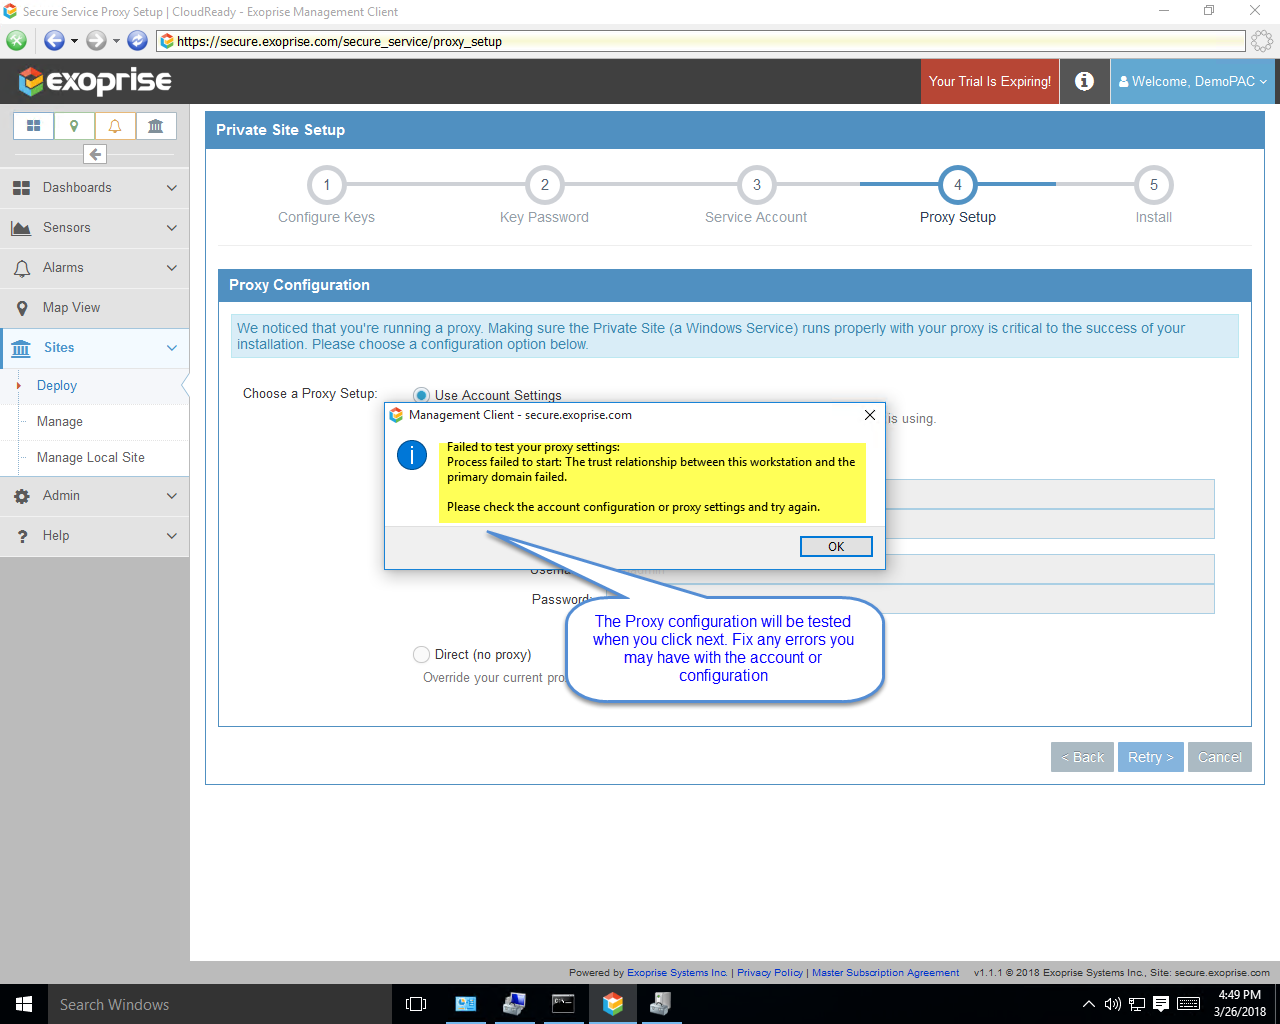Open Task View on the taskbar
Screen dimensions: 1280x1024
click(416, 1004)
